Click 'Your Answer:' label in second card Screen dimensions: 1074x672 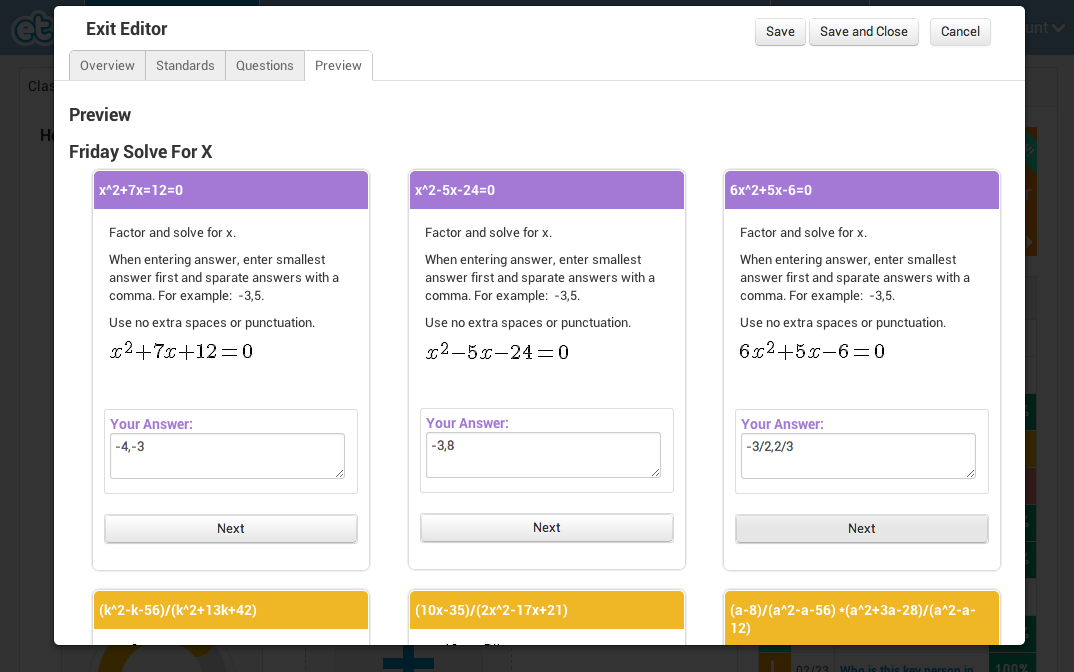pyautogui.click(x=467, y=423)
